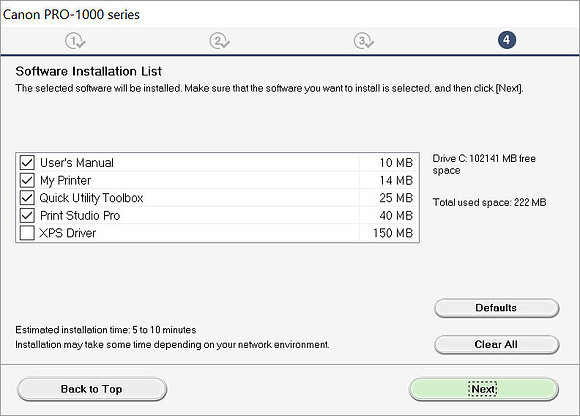Select the My Printer label
The image size is (580, 416).
pos(65,180)
